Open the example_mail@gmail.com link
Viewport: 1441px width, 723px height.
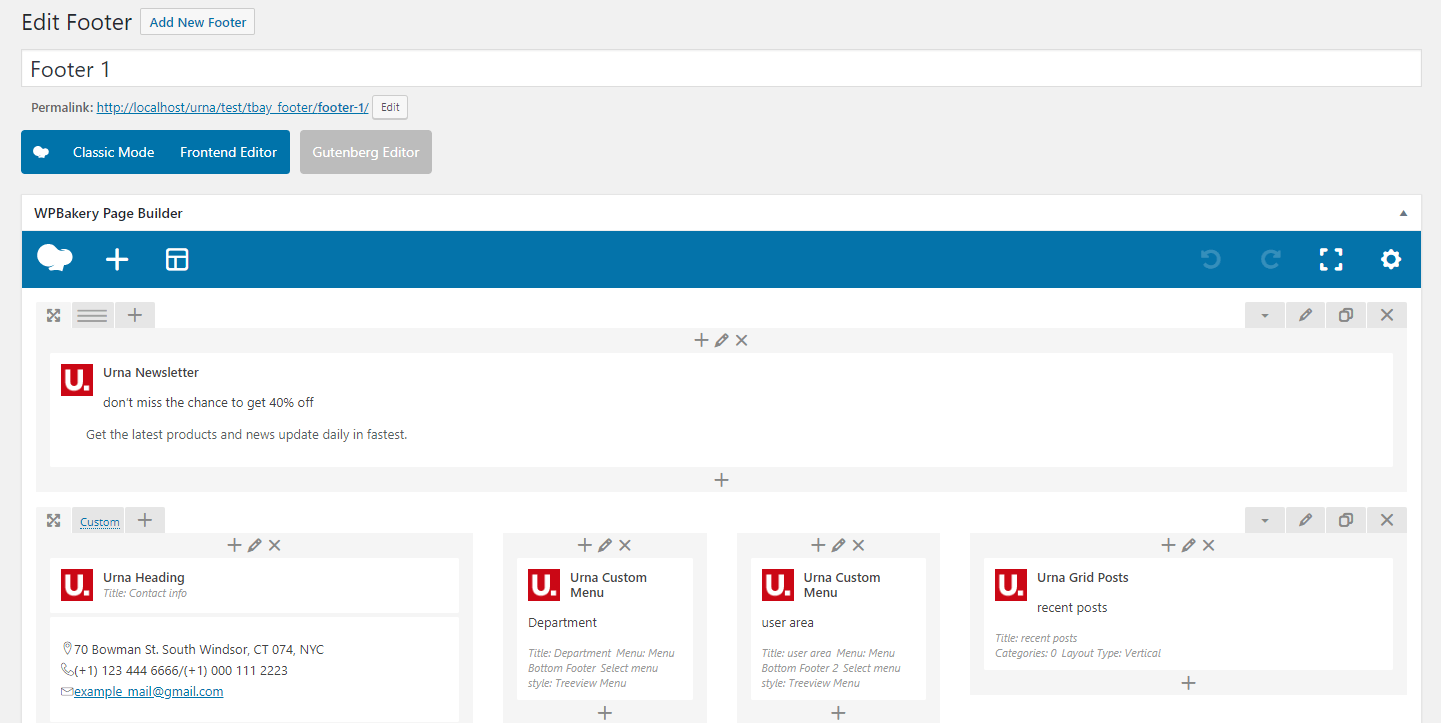[x=148, y=691]
